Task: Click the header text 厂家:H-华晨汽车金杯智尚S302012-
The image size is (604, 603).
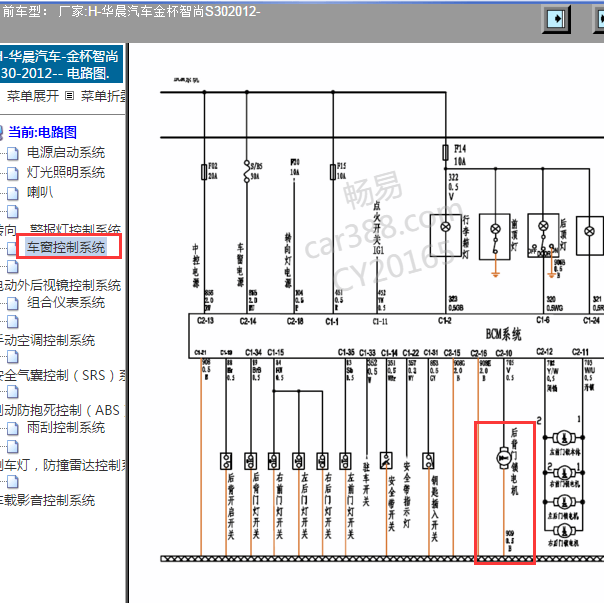Action: (159, 12)
